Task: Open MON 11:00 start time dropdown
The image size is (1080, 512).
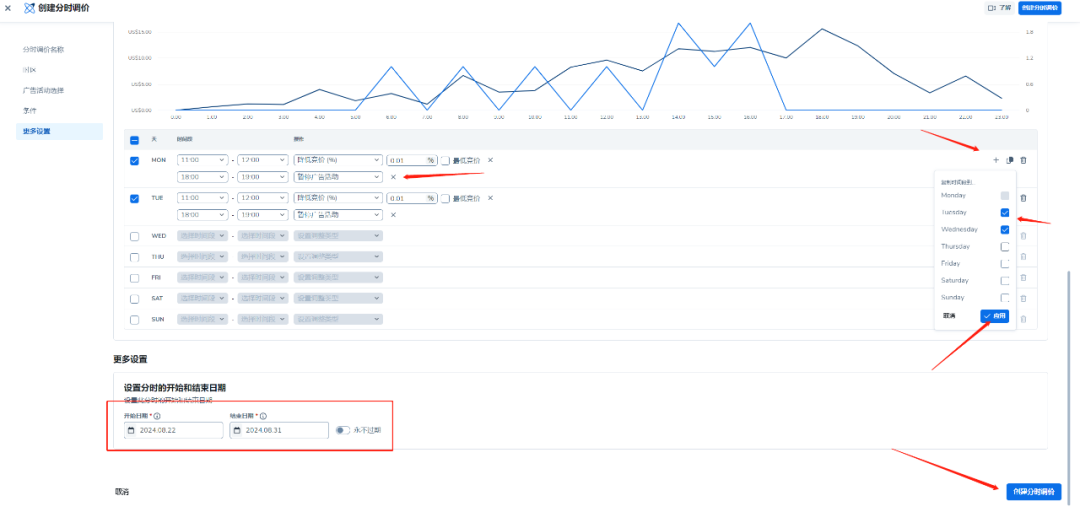Action: pyautogui.click(x=202, y=160)
